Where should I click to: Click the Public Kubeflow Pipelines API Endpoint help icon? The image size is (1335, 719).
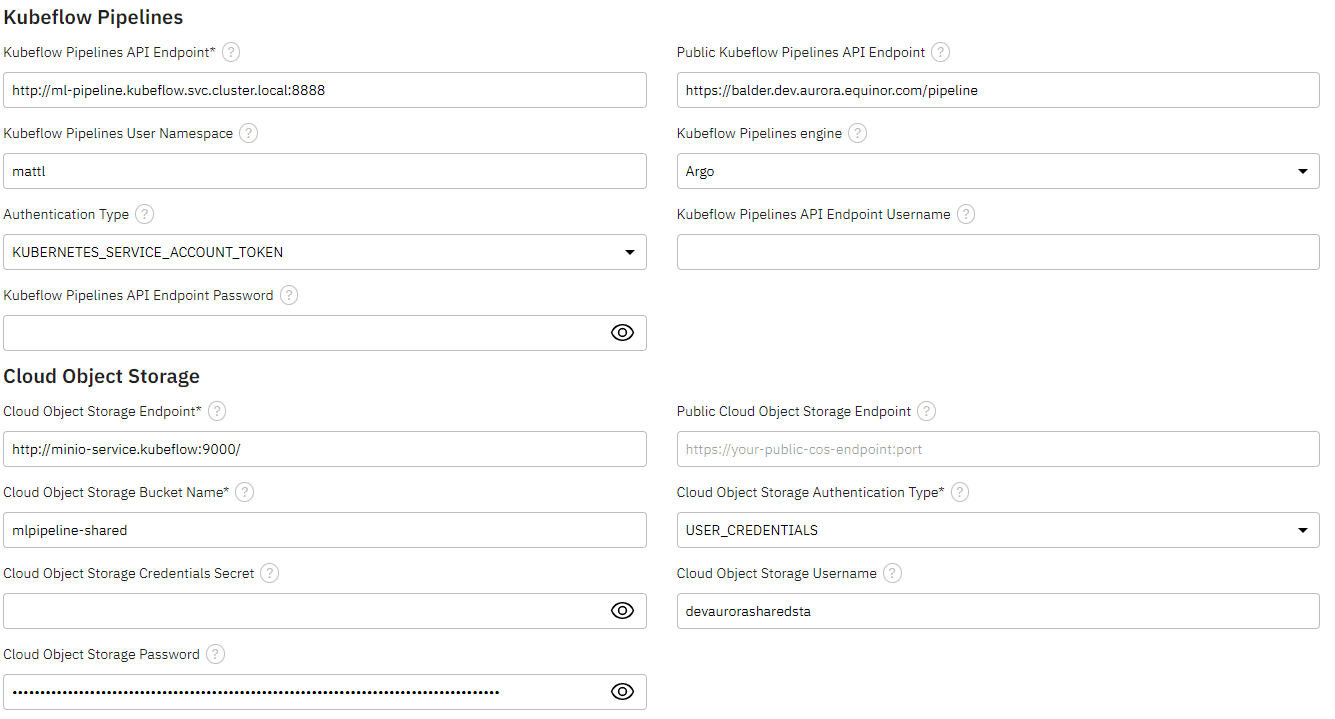coord(940,52)
